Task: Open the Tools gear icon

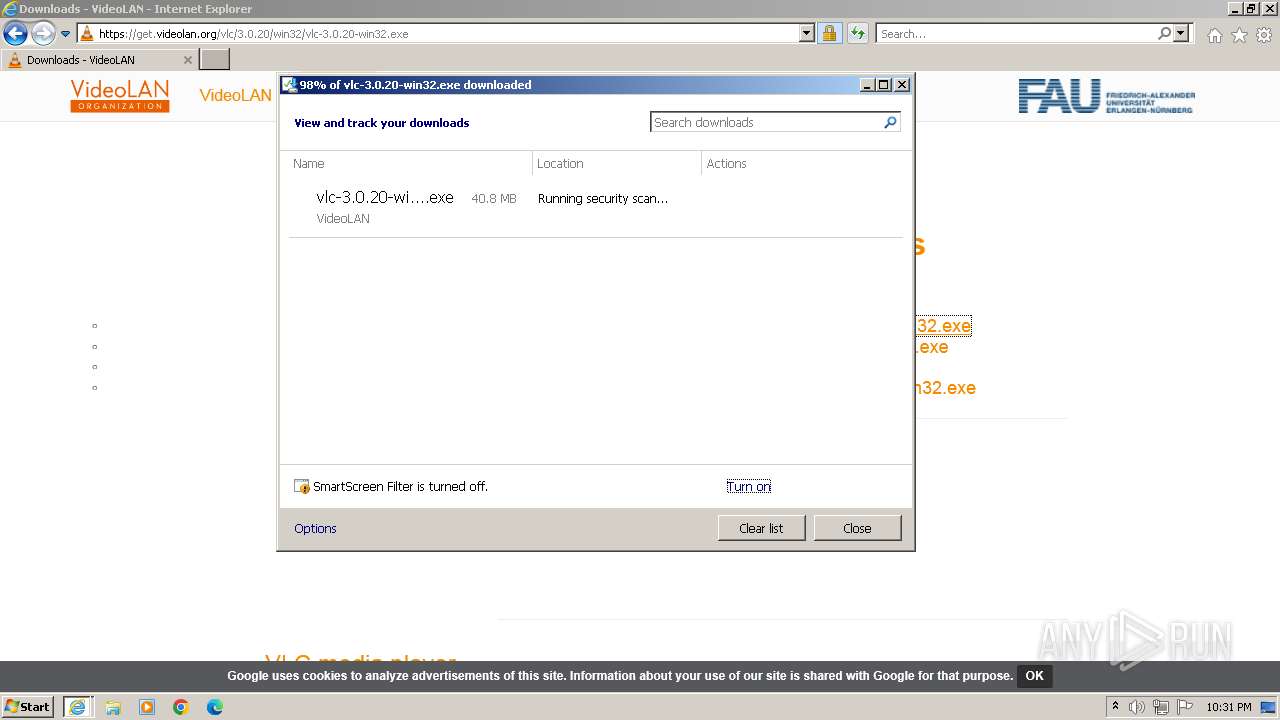Action: click(x=1264, y=35)
